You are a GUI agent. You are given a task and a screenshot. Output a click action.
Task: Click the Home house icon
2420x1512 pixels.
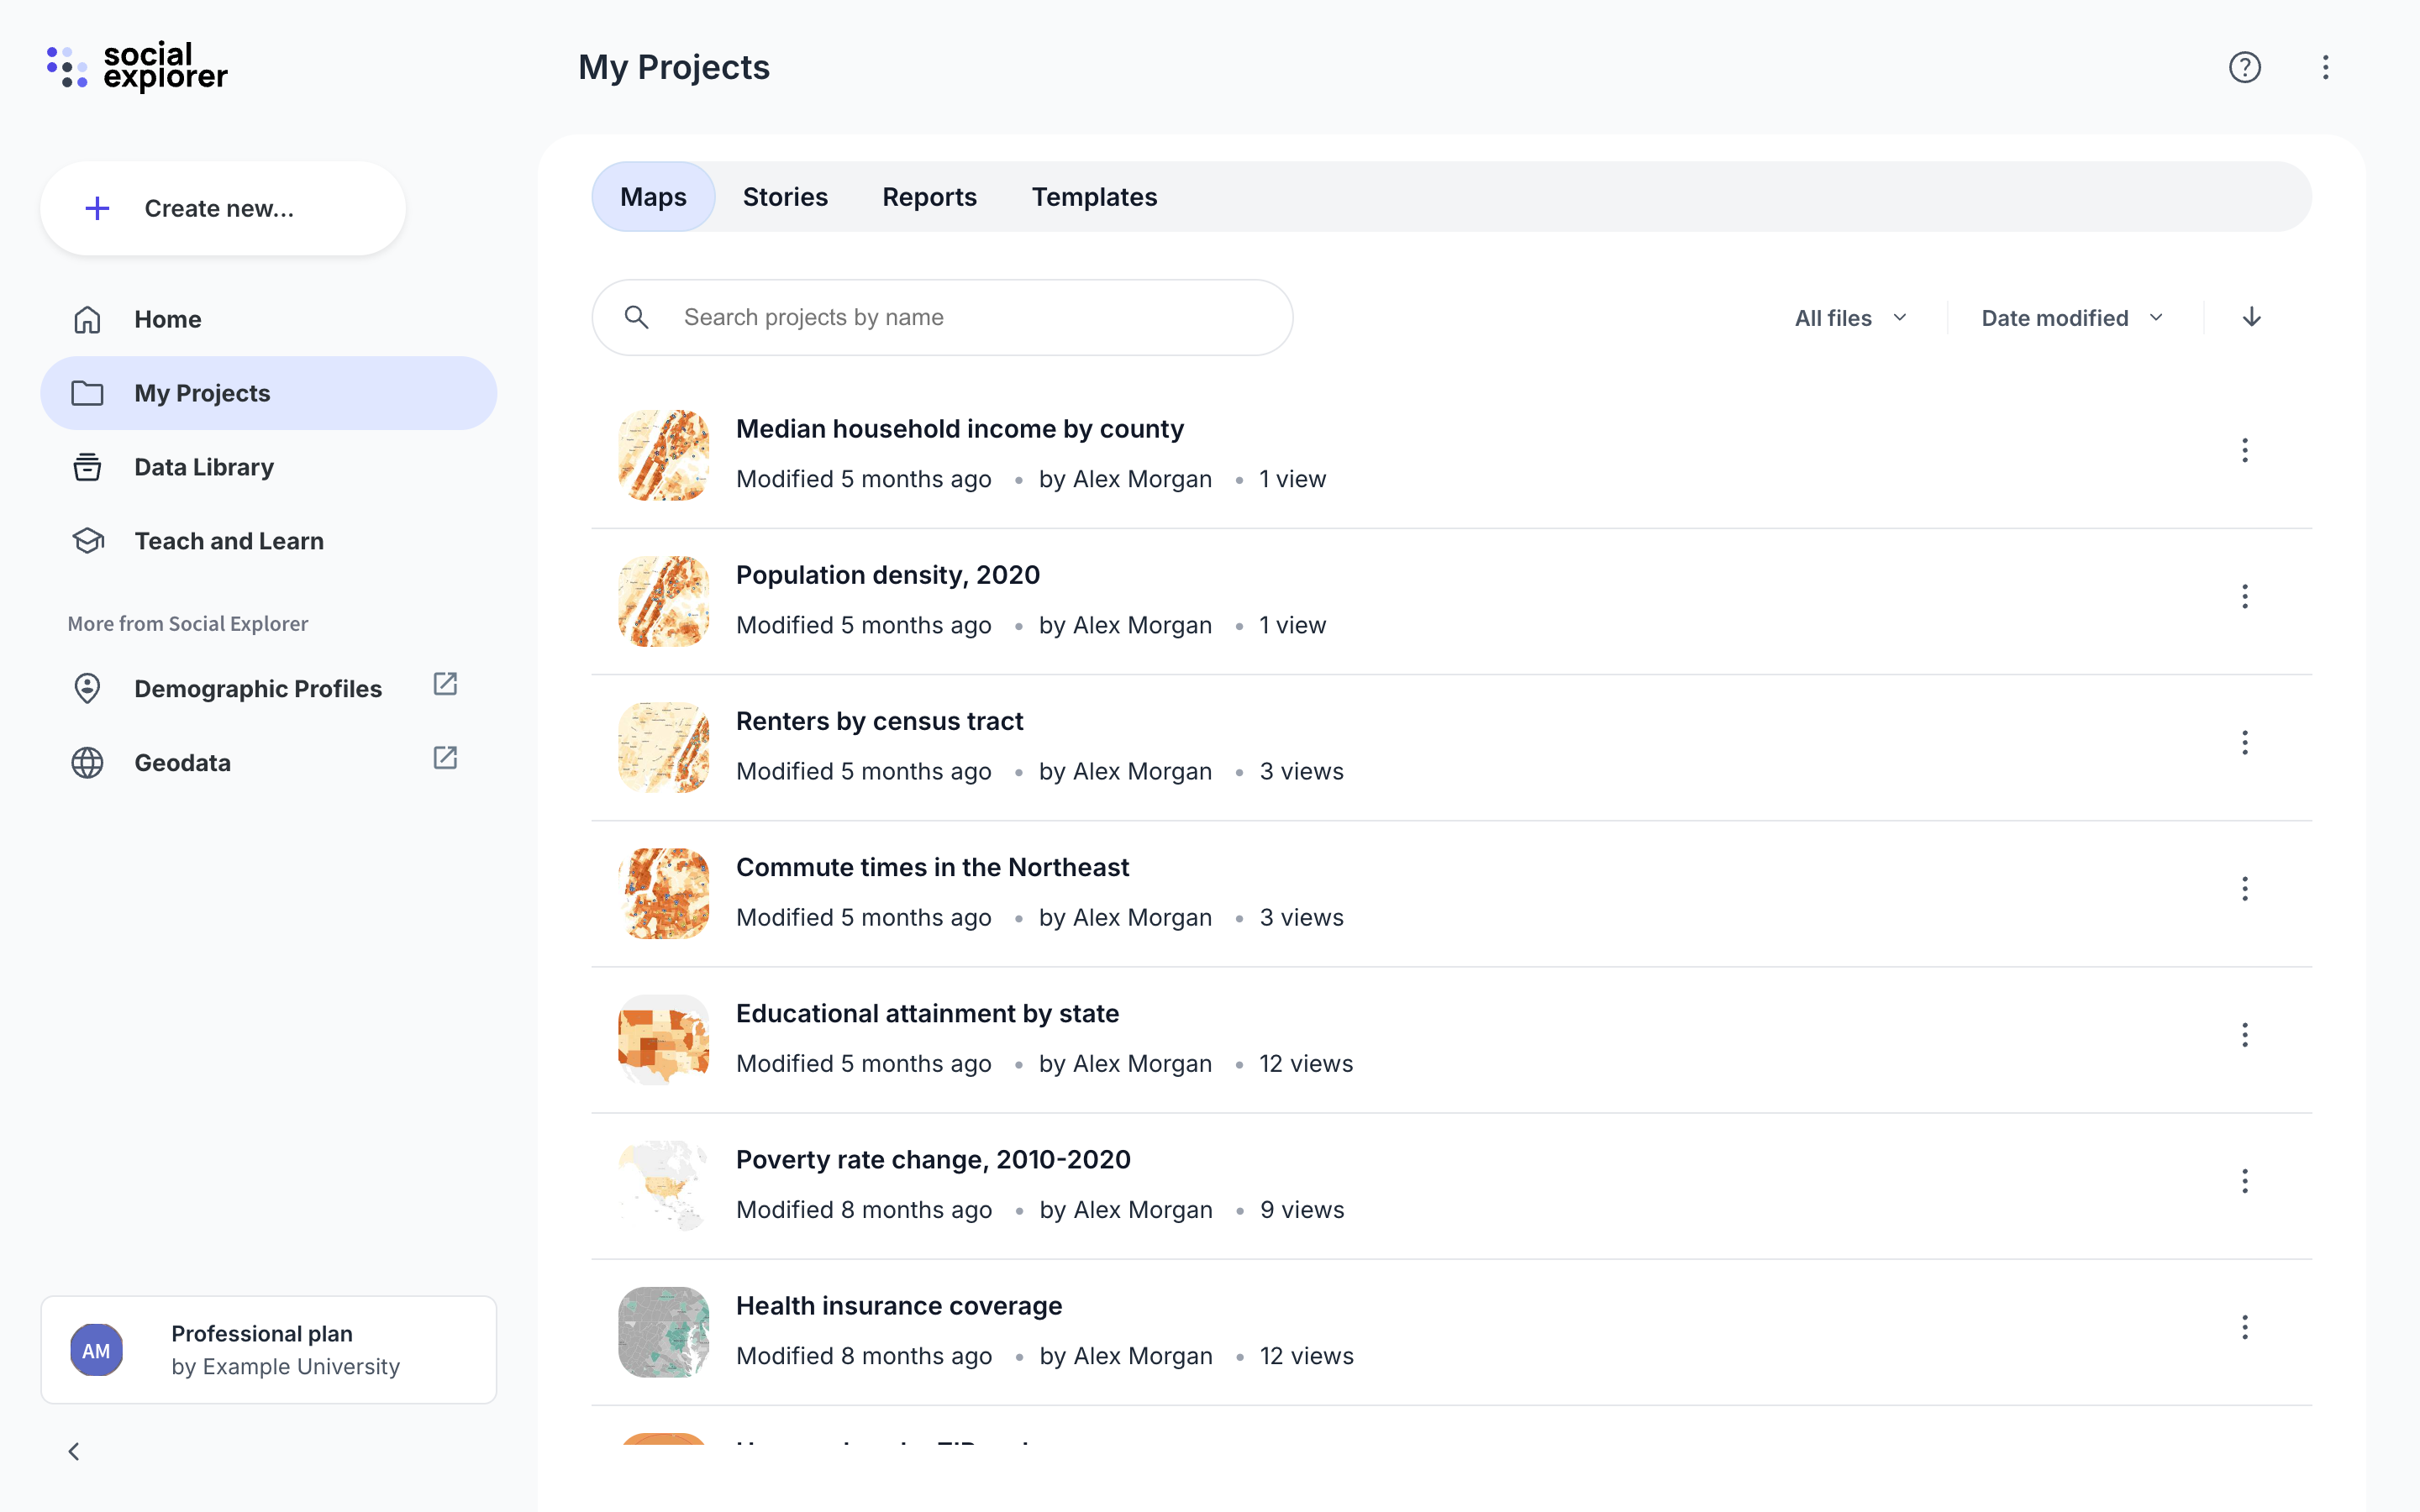[x=87, y=319]
